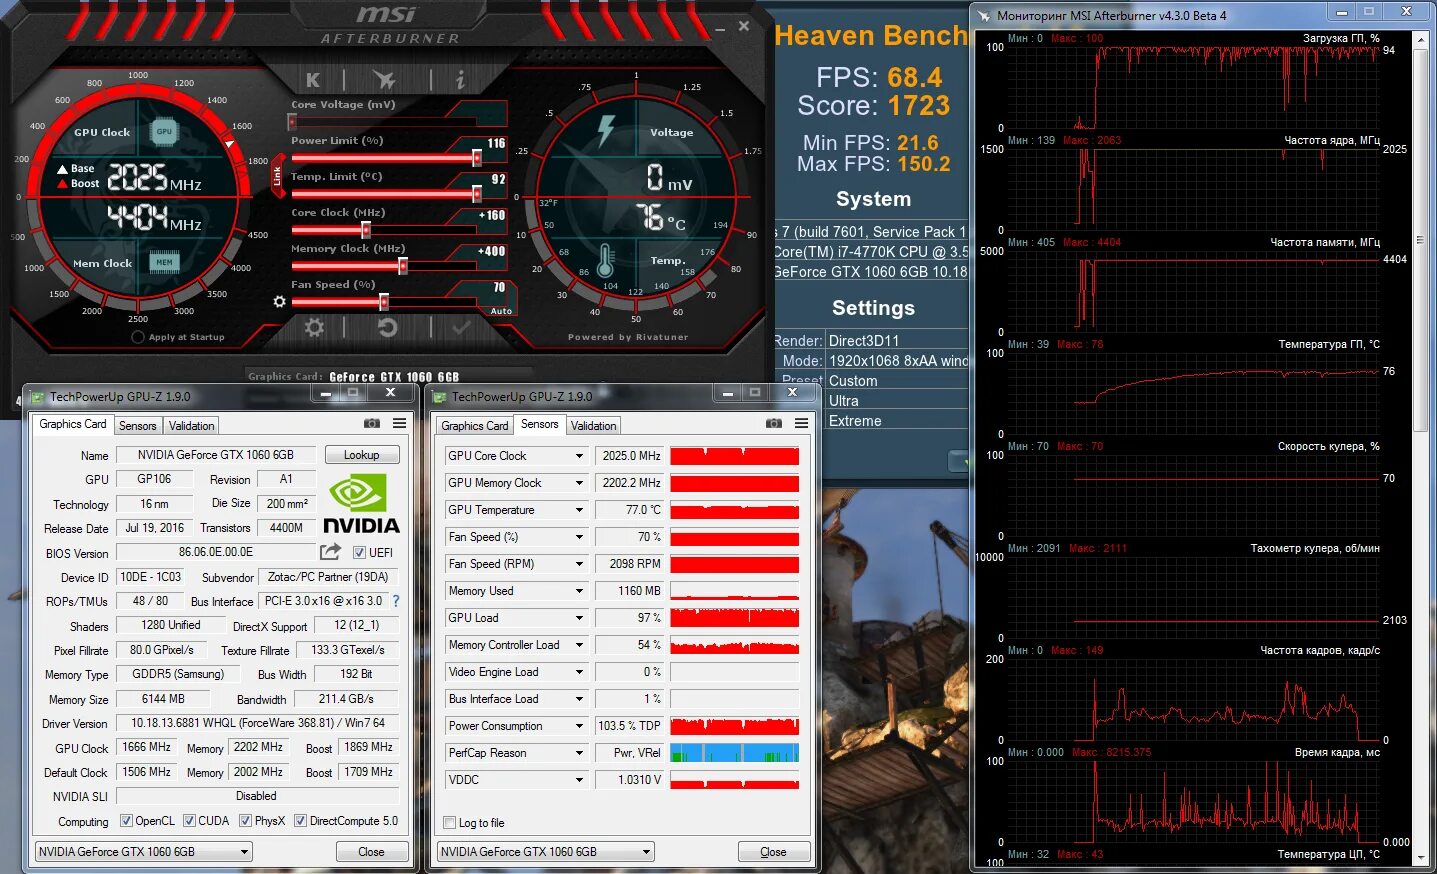Click Close button in right GPU-Z window
Viewport: 1437px width, 874px height.
pos(773,852)
